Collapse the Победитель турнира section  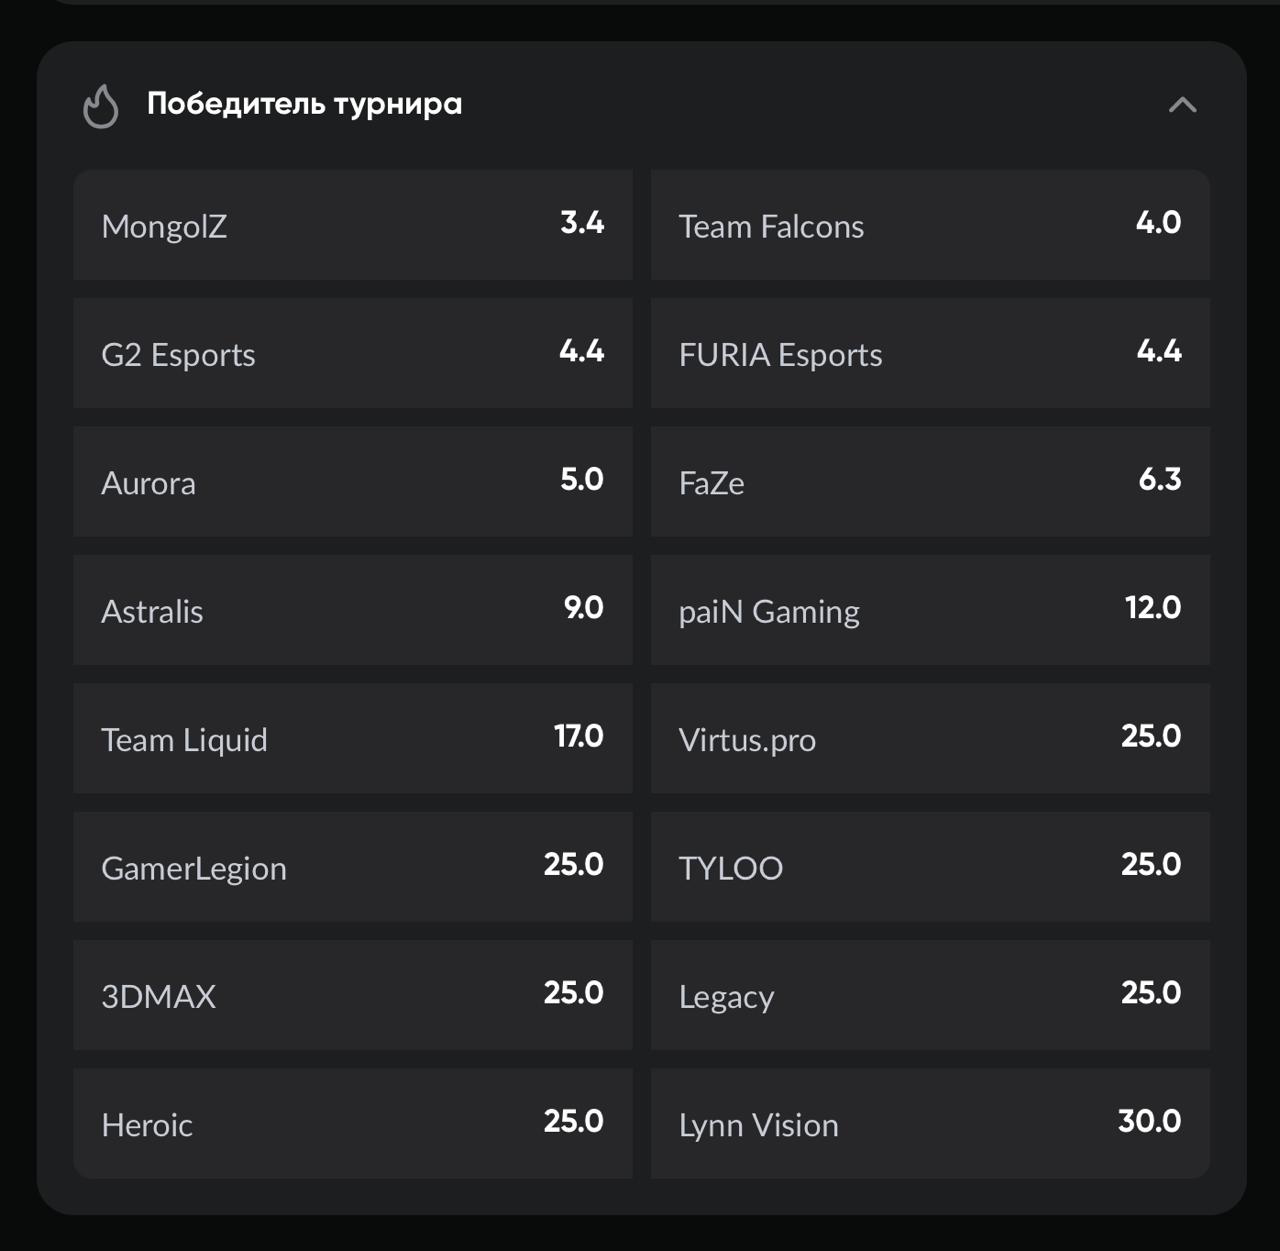(1182, 105)
